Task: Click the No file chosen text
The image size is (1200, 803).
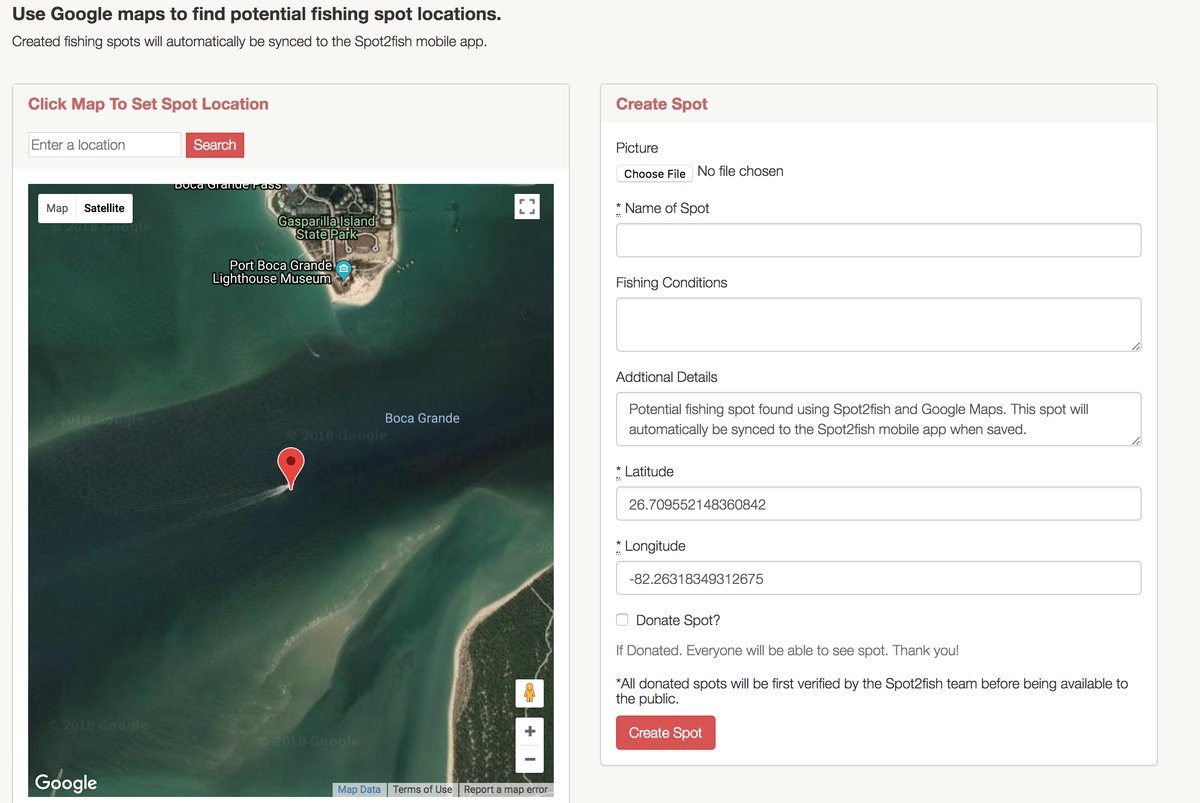Action: [740, 171]
